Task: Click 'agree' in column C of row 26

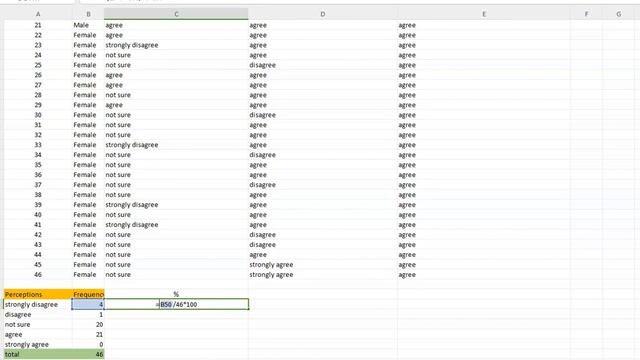Action: 114,75
